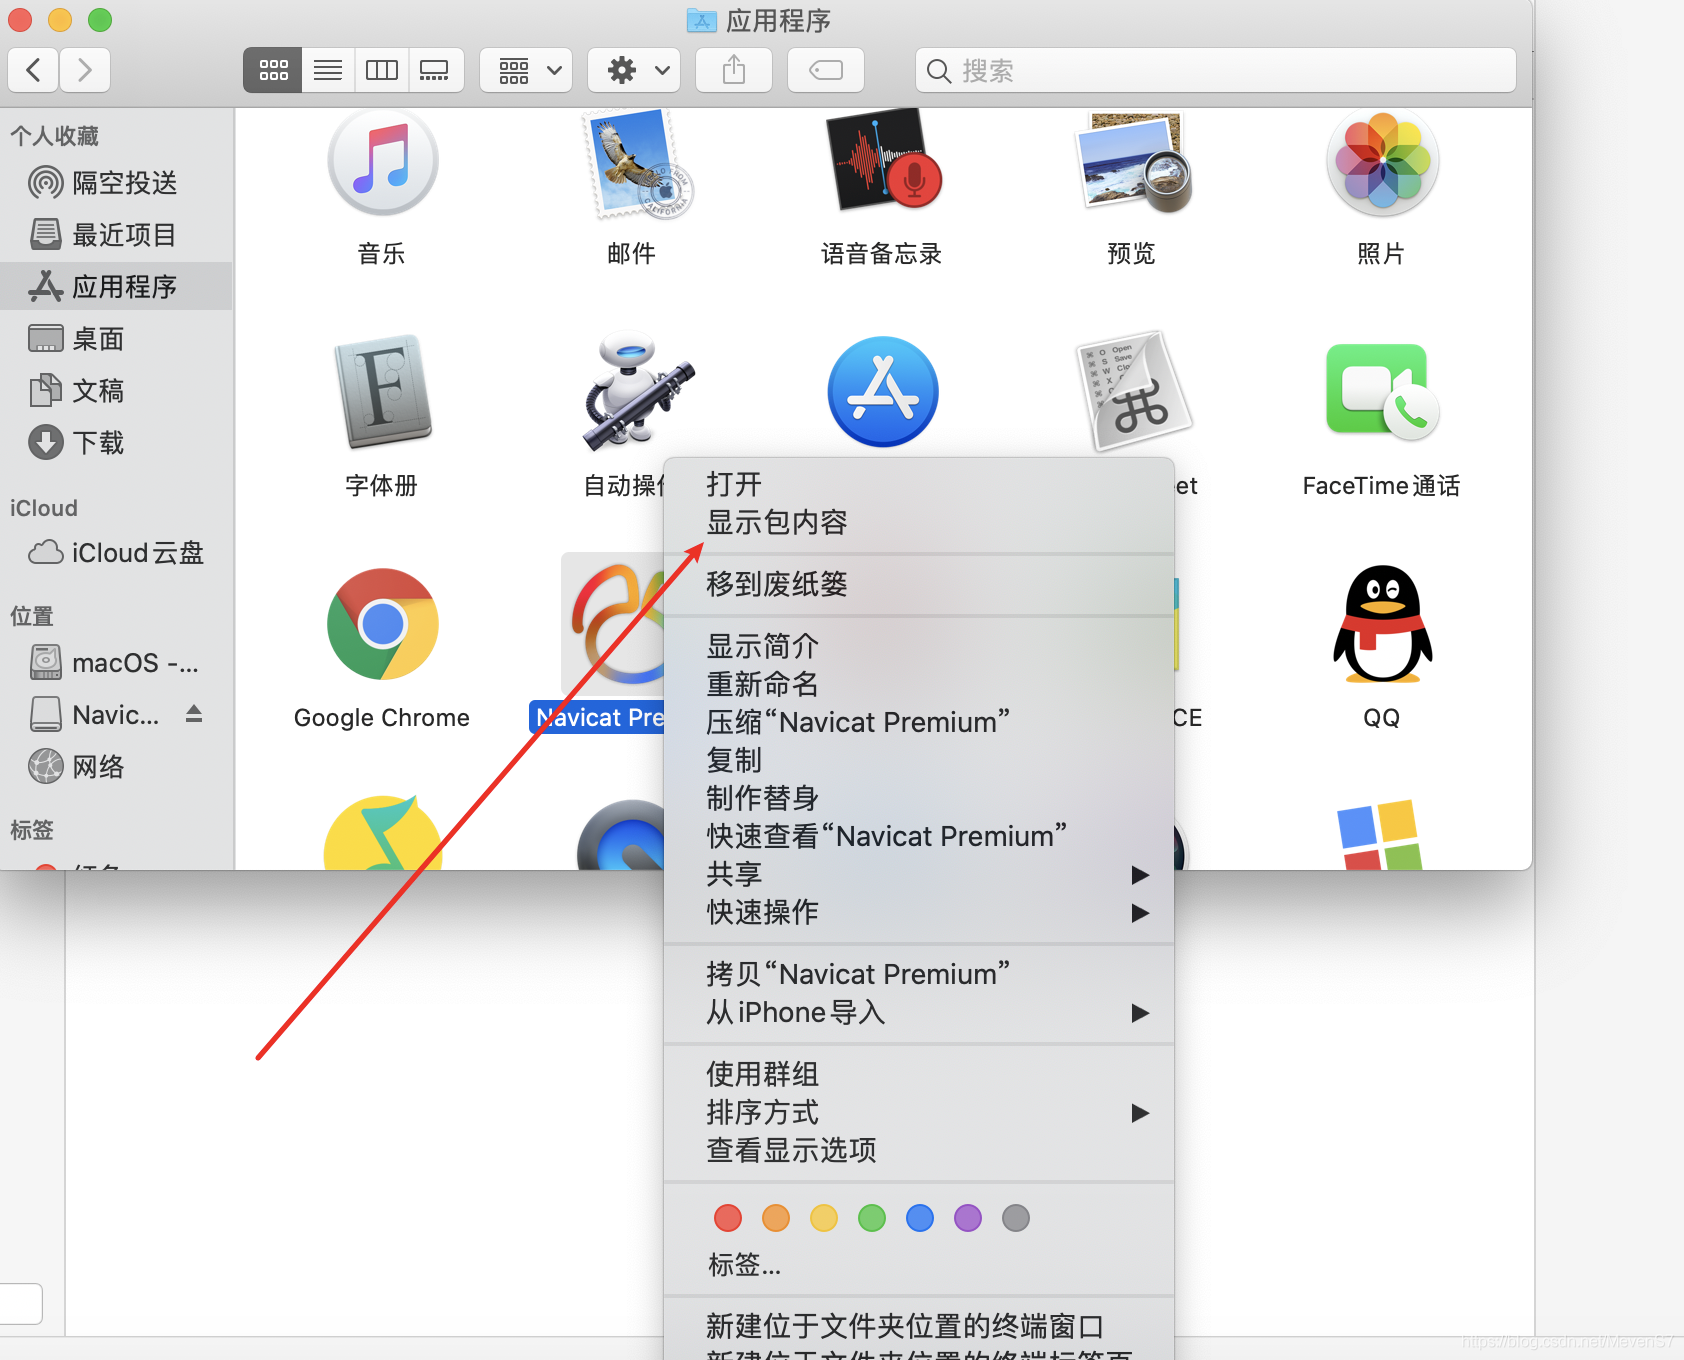The image size is (1684, 1360).
Task: Open Documents (文稿) in sidebar
Action: point(116,391)
